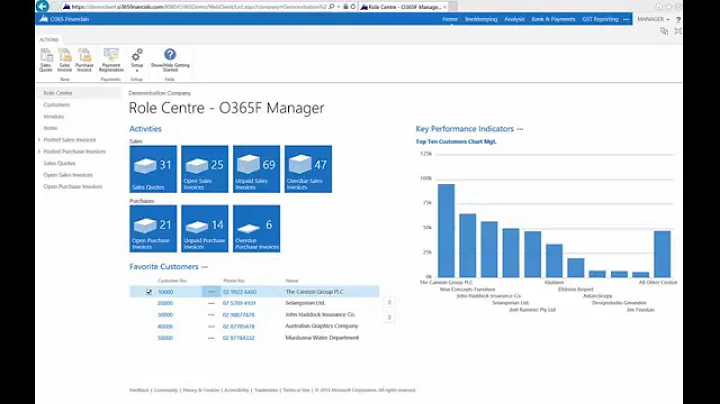Screen dimensions: 720x404
Task: Toggle the checkbox on customer 10000 row
Action: [149, 292]
